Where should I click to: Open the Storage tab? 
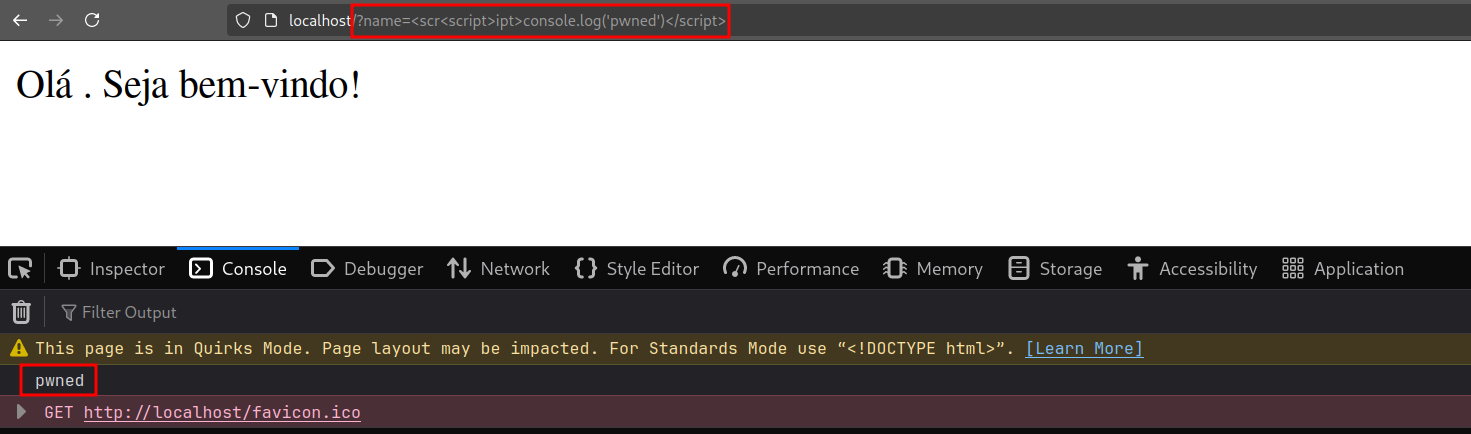[x=1055, y=269]
